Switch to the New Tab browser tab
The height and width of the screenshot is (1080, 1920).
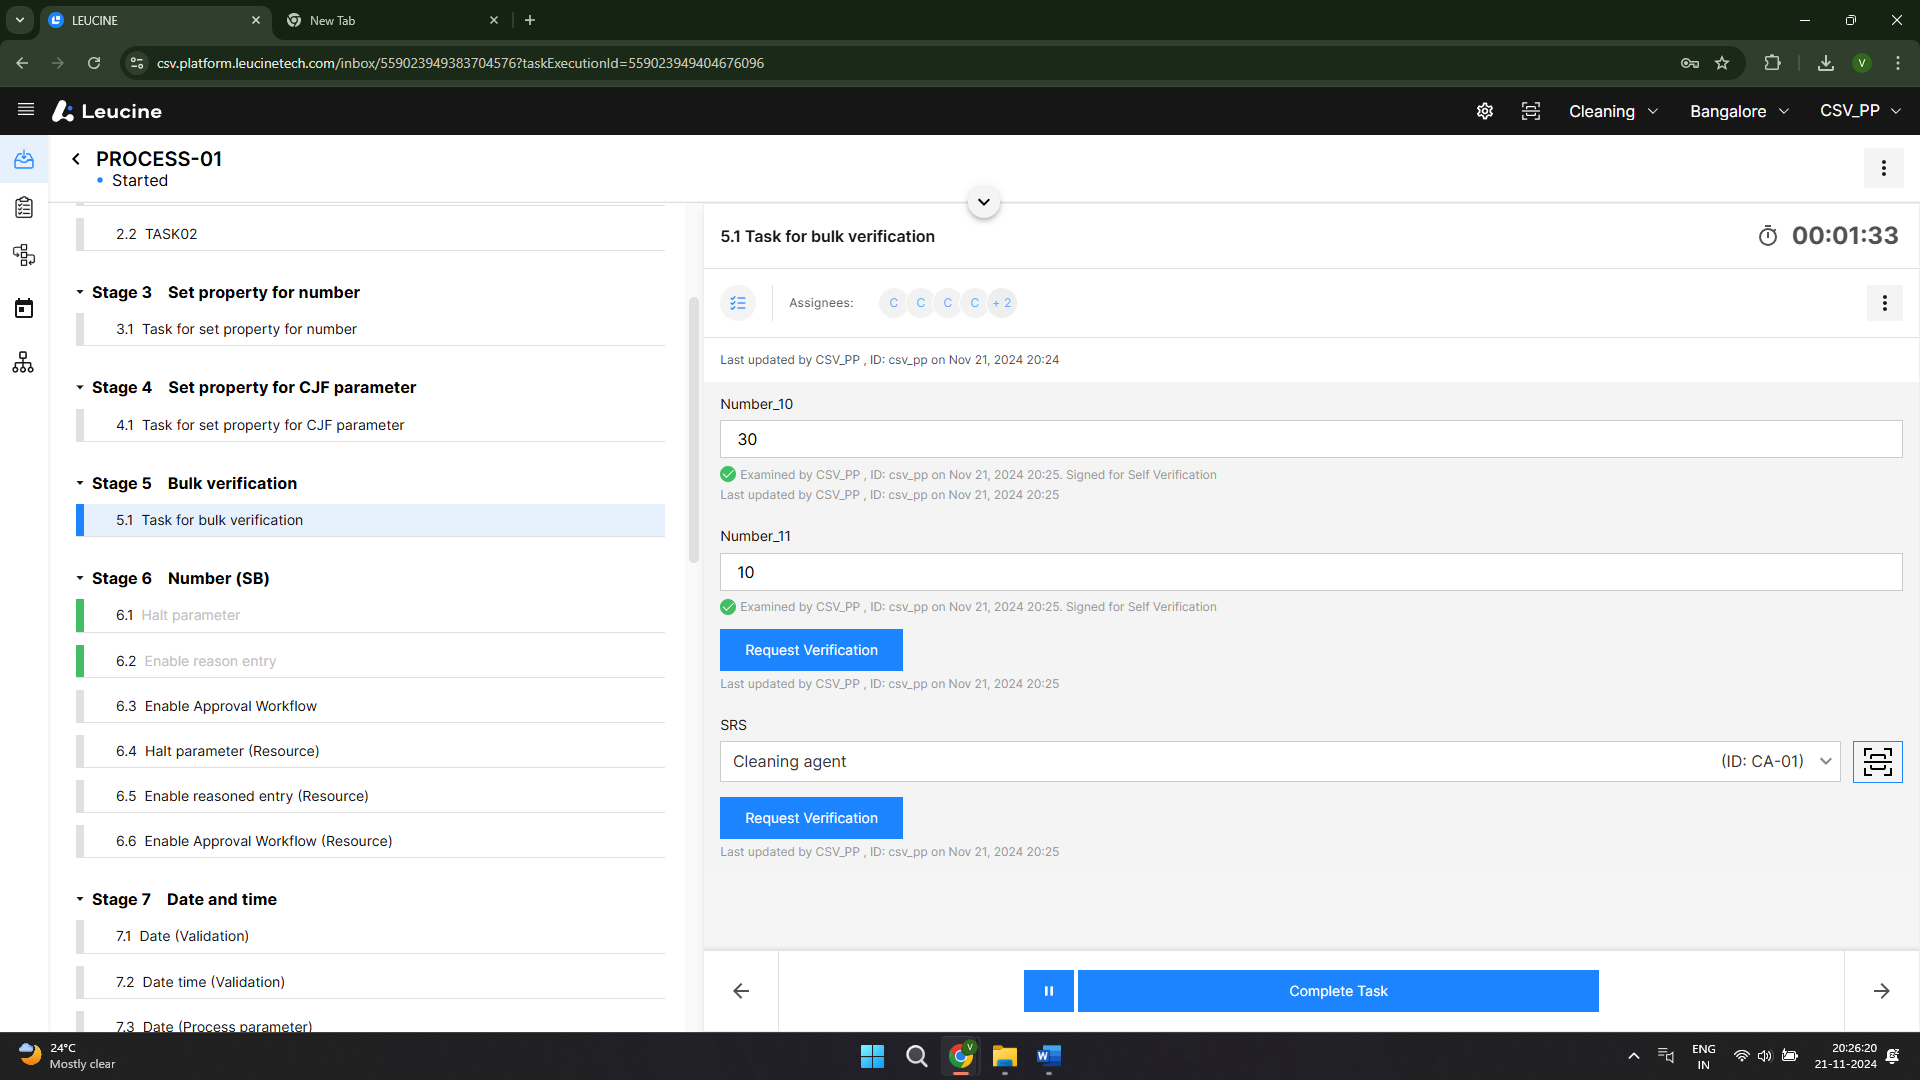390,20
